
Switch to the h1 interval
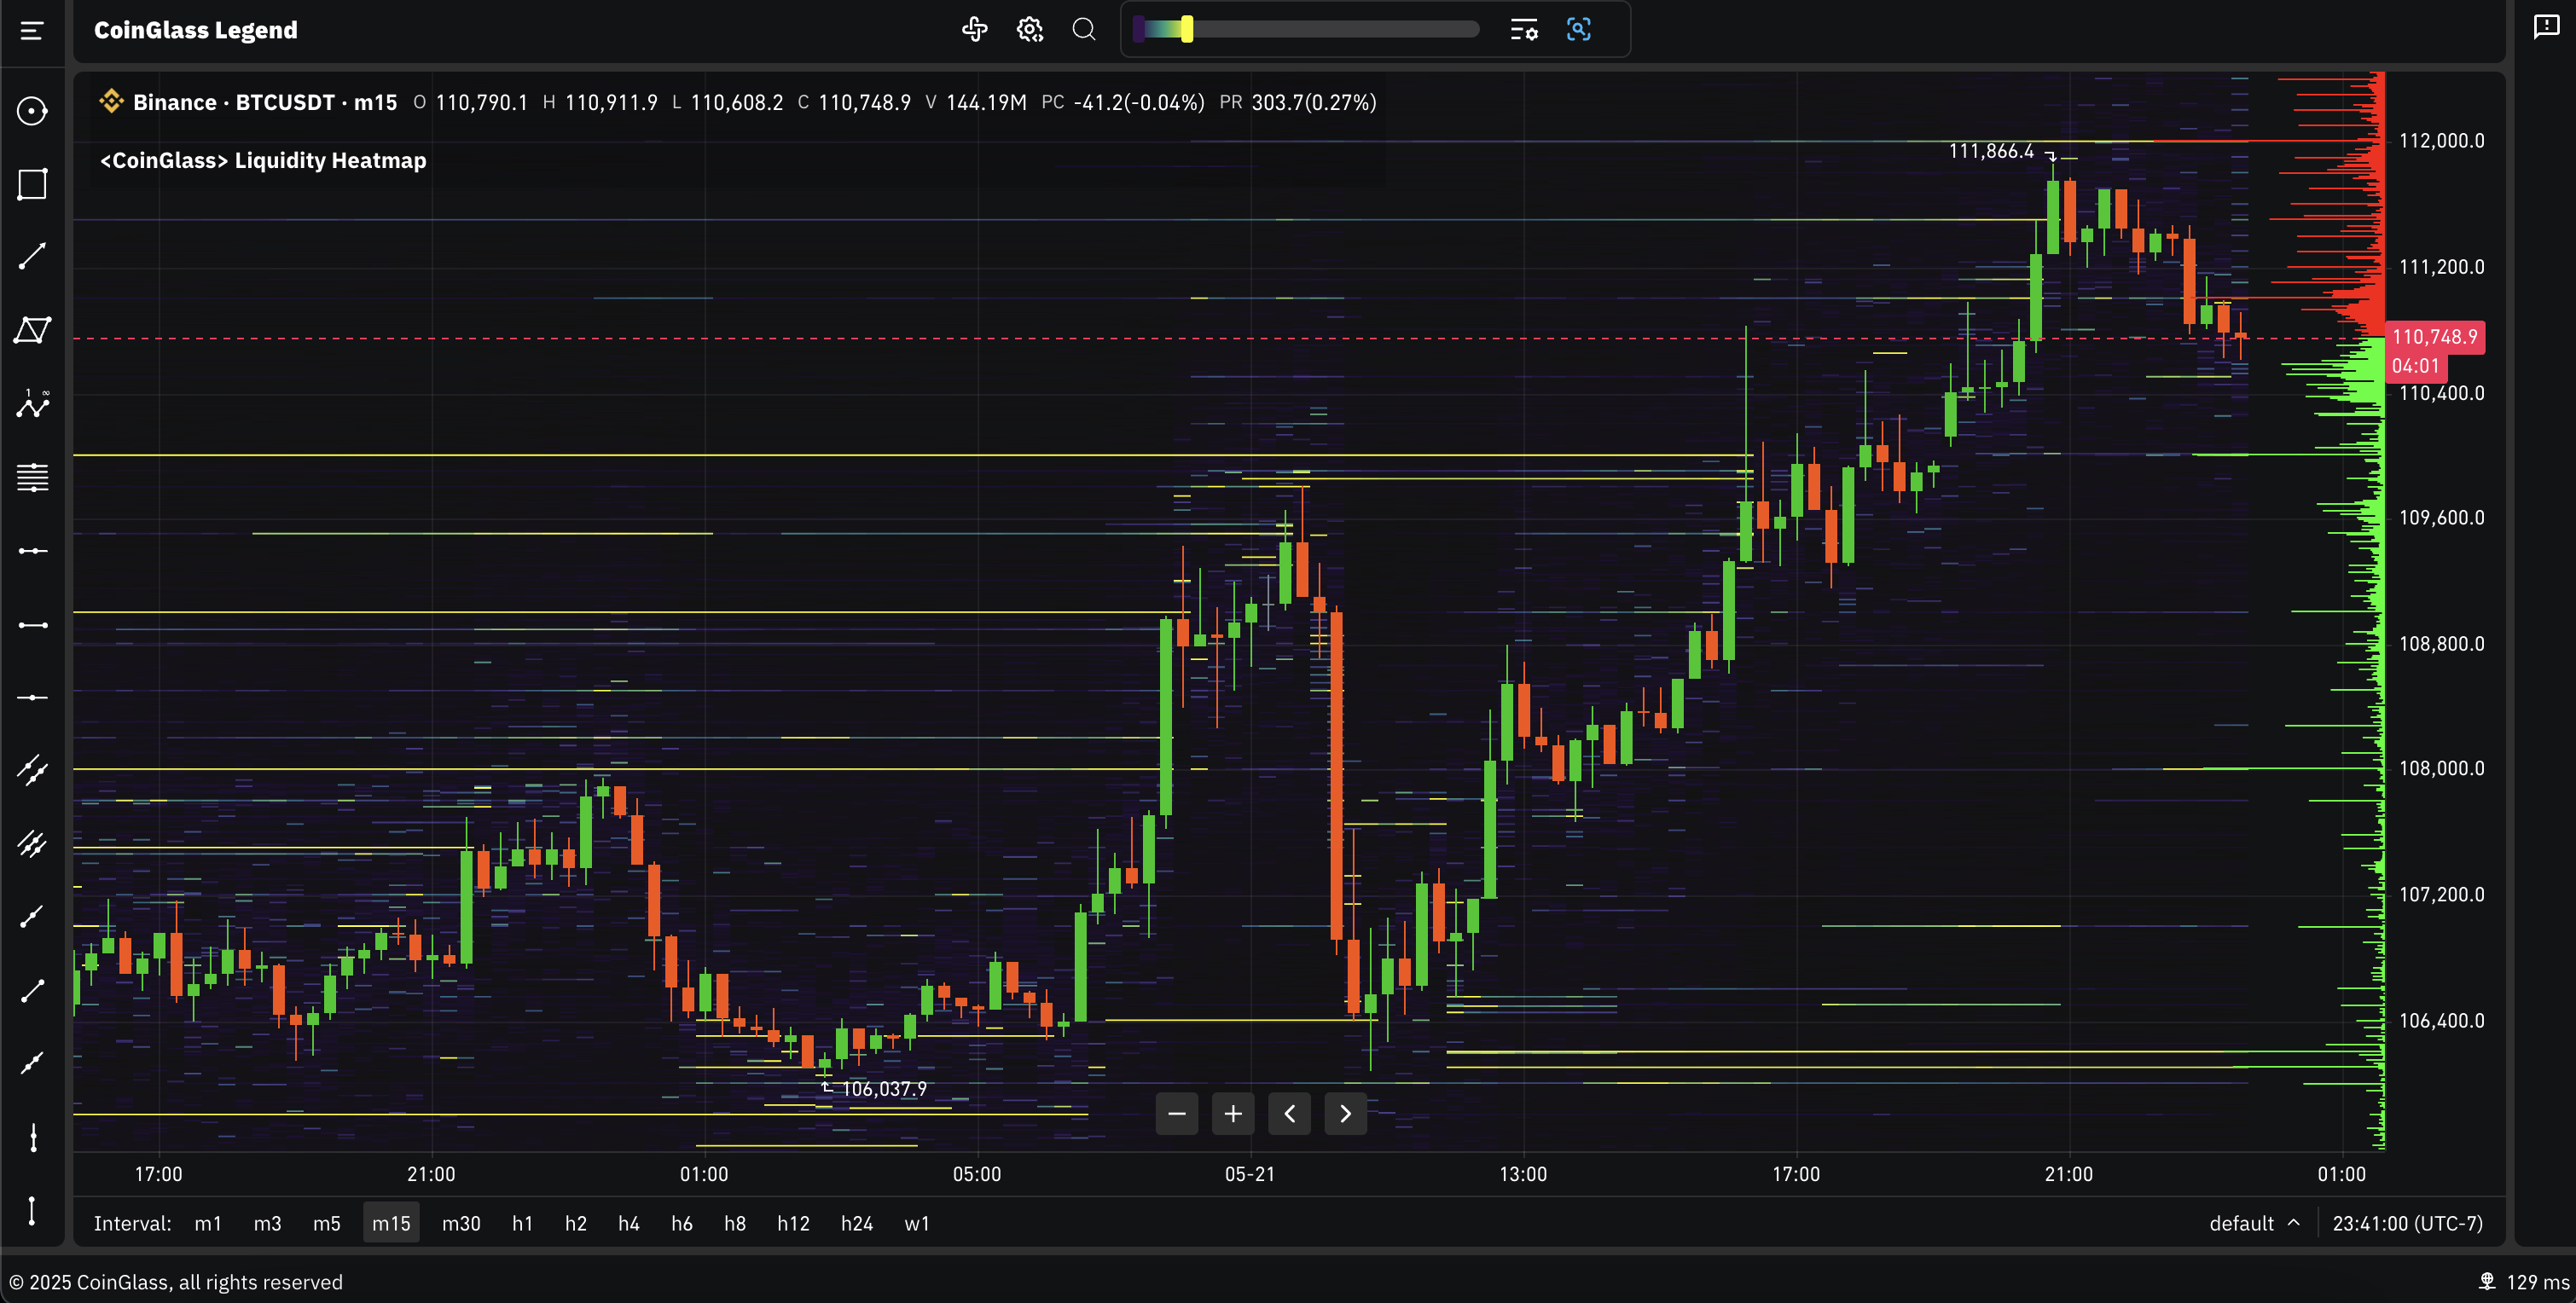coord(521,1223)
